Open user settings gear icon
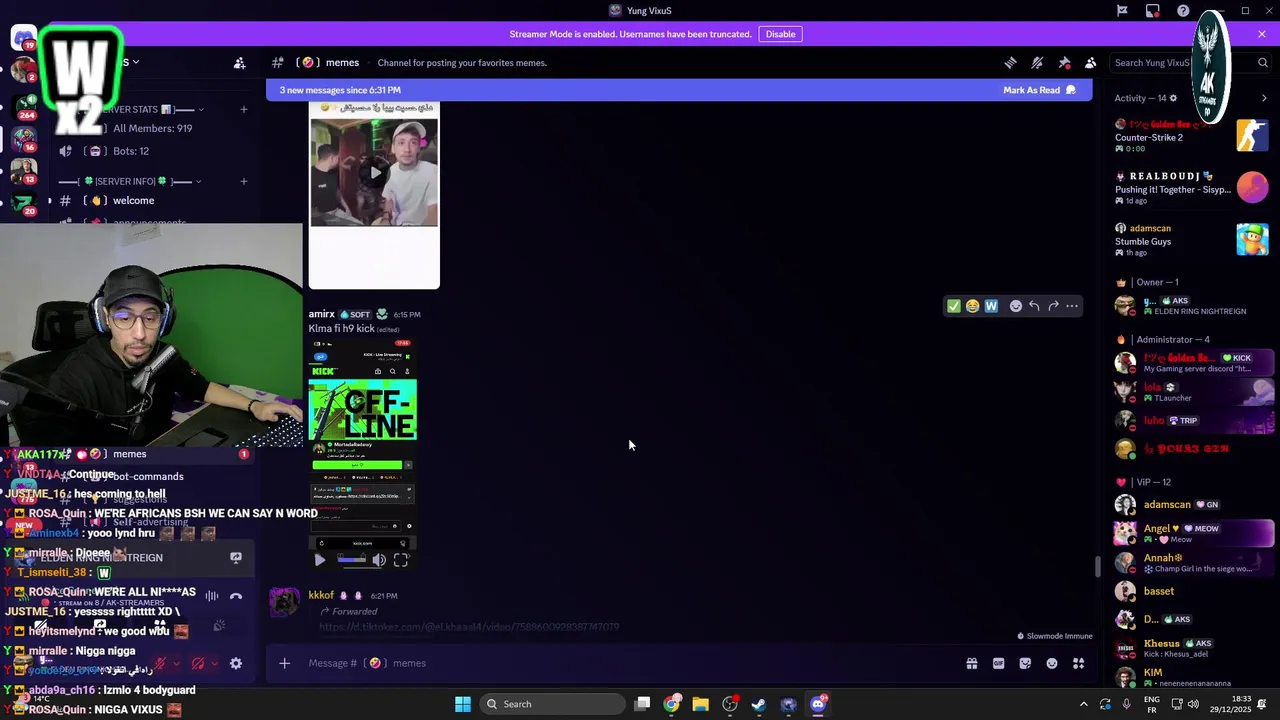The image size is (1280, 720). (x=236, y=663)
